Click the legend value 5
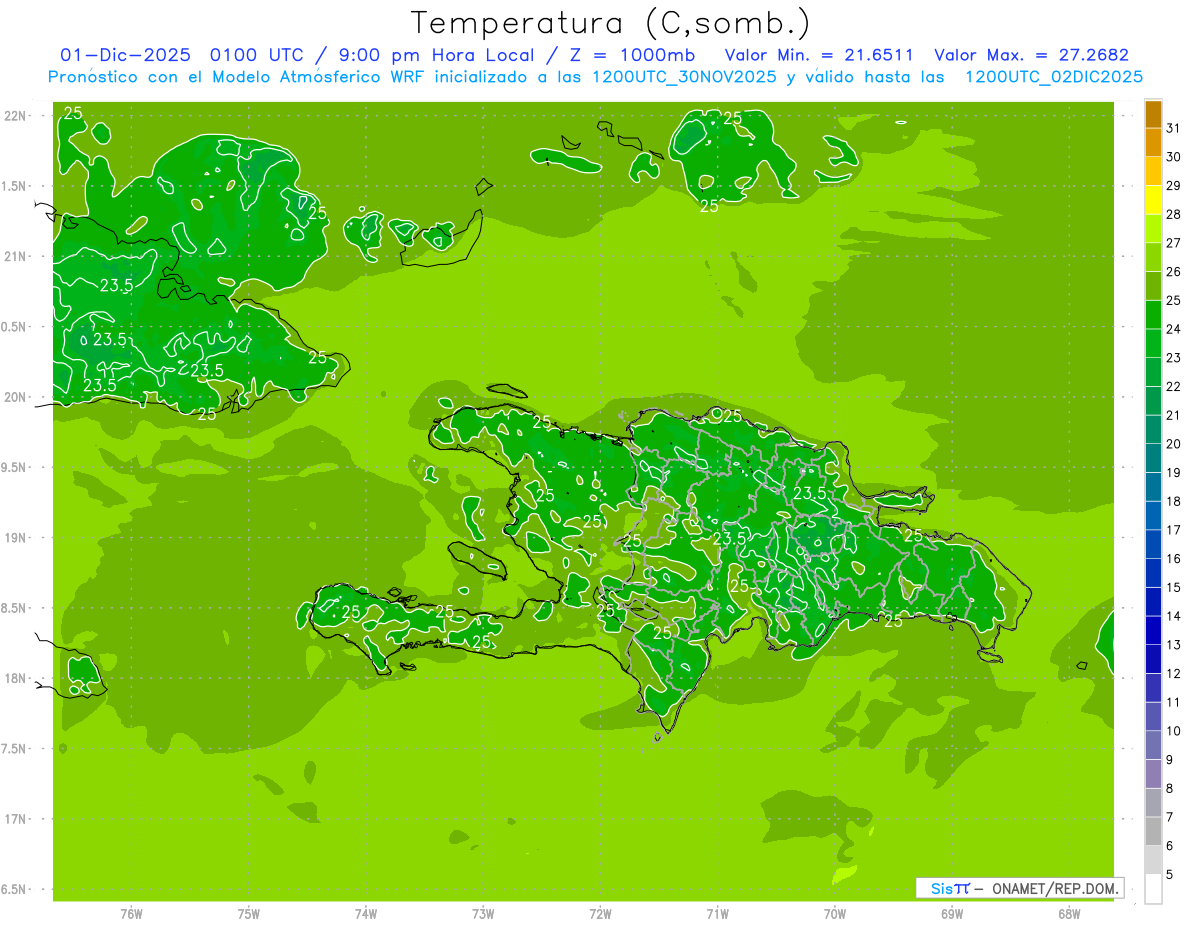This screenshot has width=1200, height=927. [x=1170, y=875]
